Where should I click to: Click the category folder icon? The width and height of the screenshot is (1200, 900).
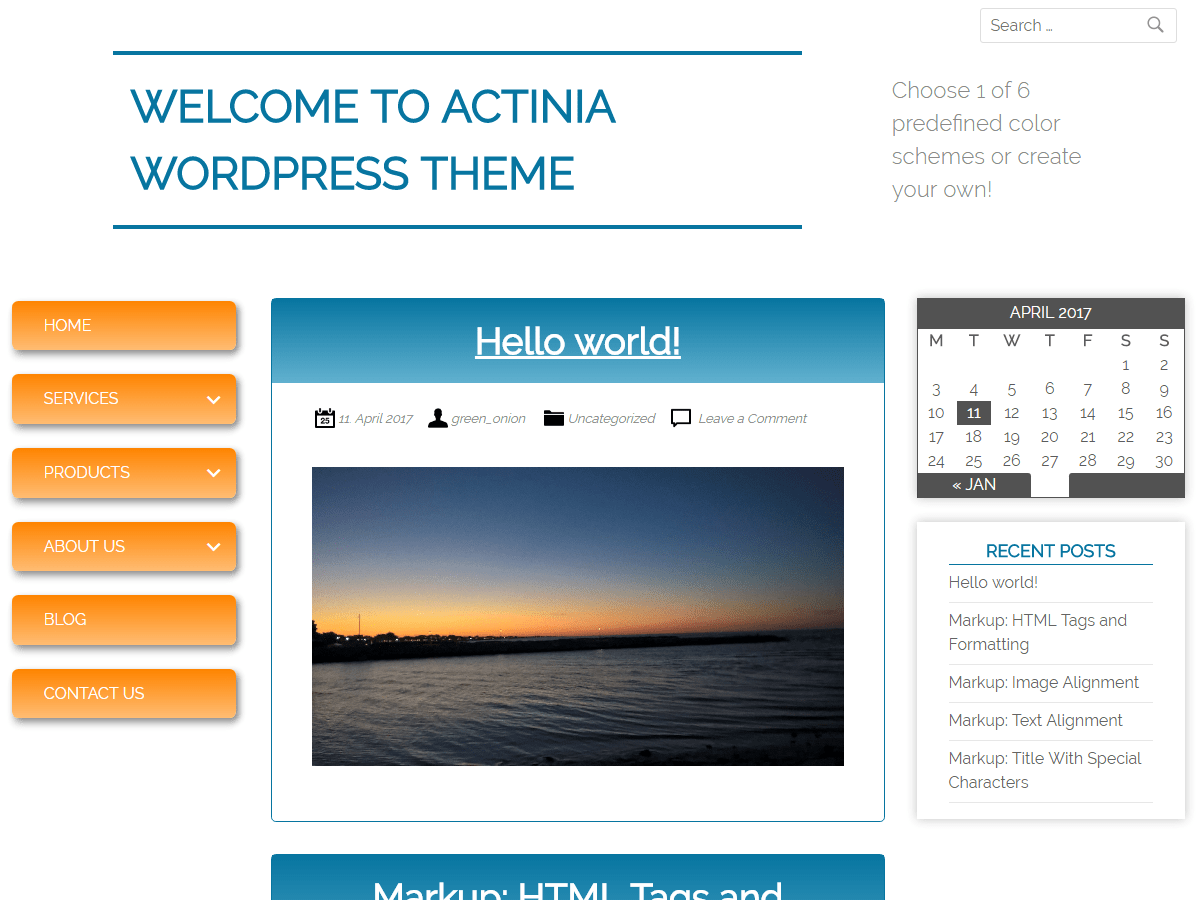coord(554,418)
